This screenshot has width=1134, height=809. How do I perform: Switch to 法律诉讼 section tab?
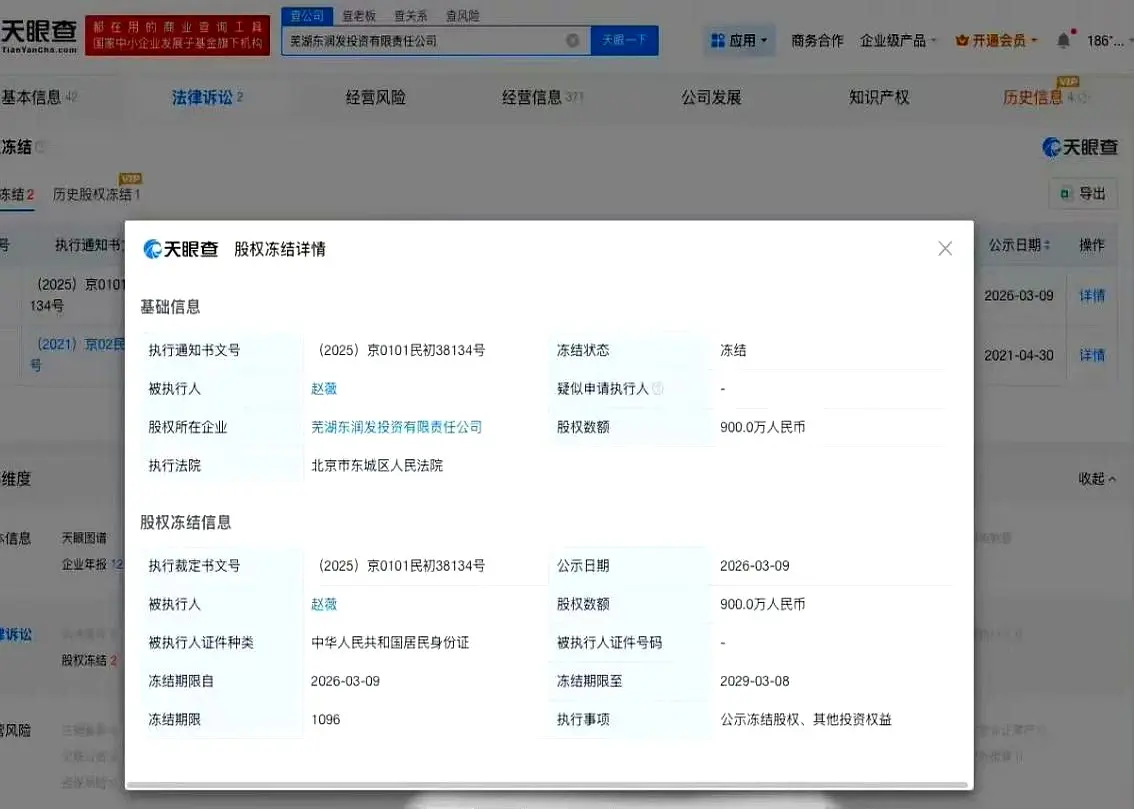click(x=208, y=97)
